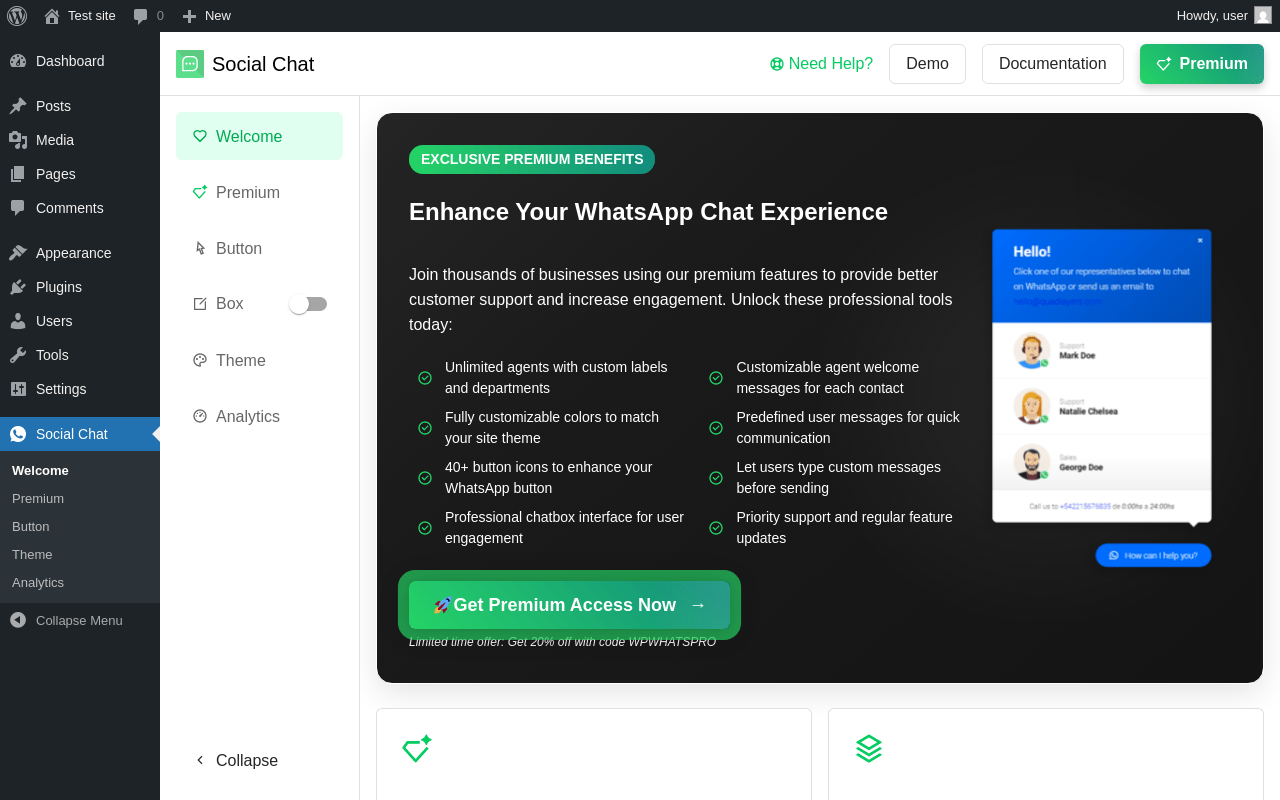Click the WordPress logo icon
Screen dimensions: 1280x800
(17, 16)
